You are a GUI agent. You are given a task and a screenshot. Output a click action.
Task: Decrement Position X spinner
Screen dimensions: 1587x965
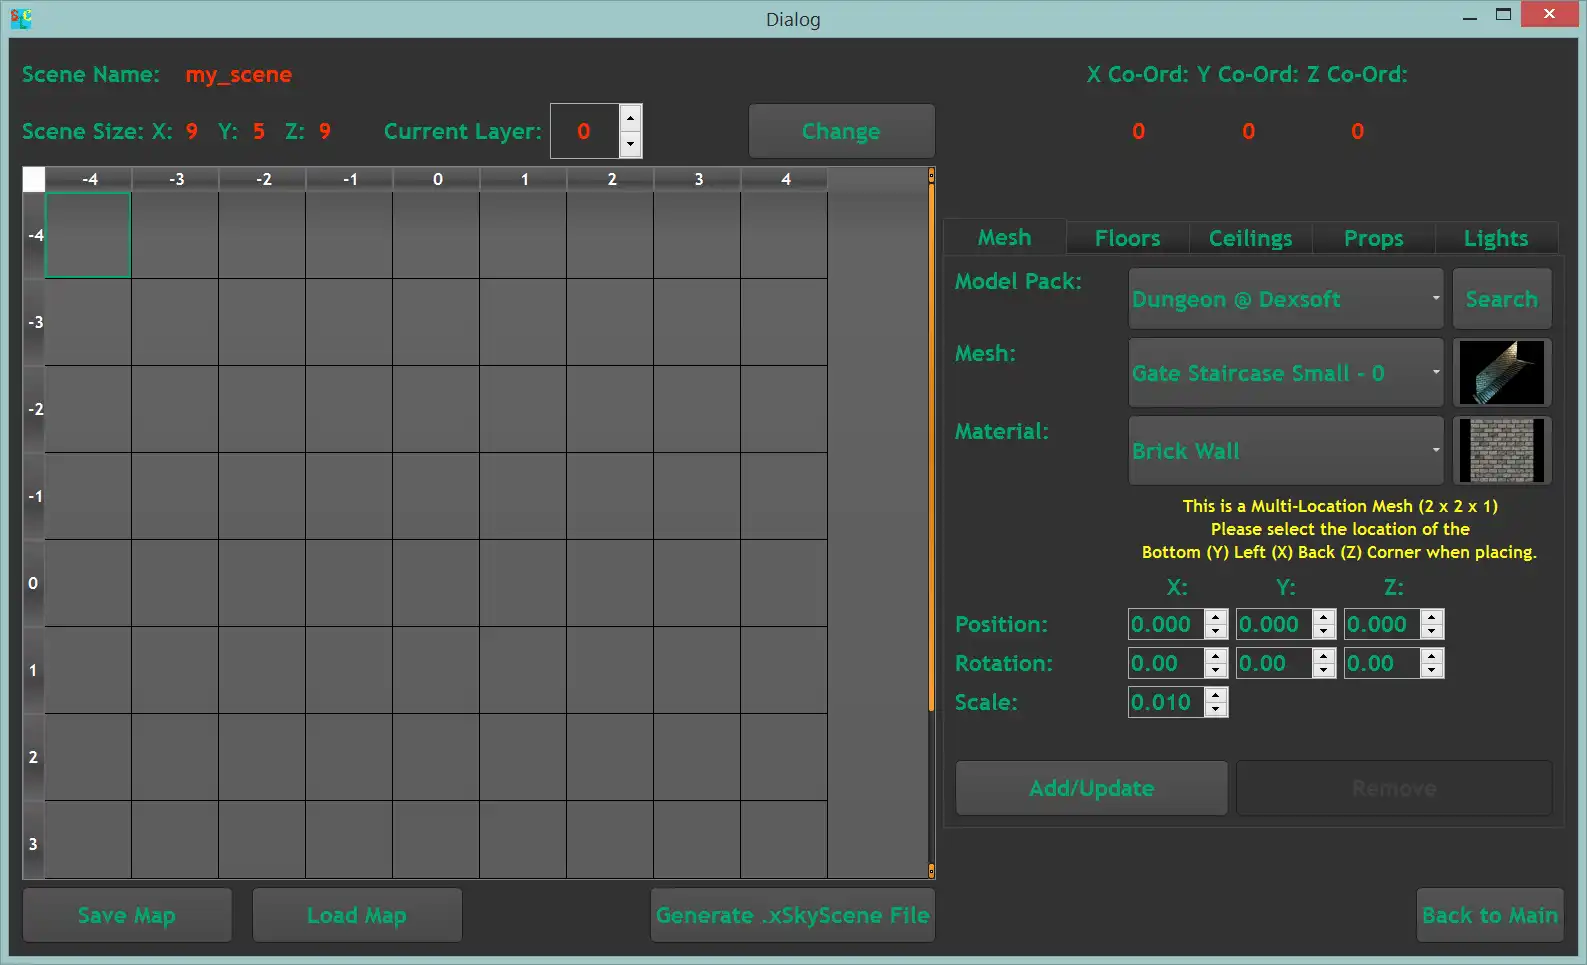[1216, 631]
